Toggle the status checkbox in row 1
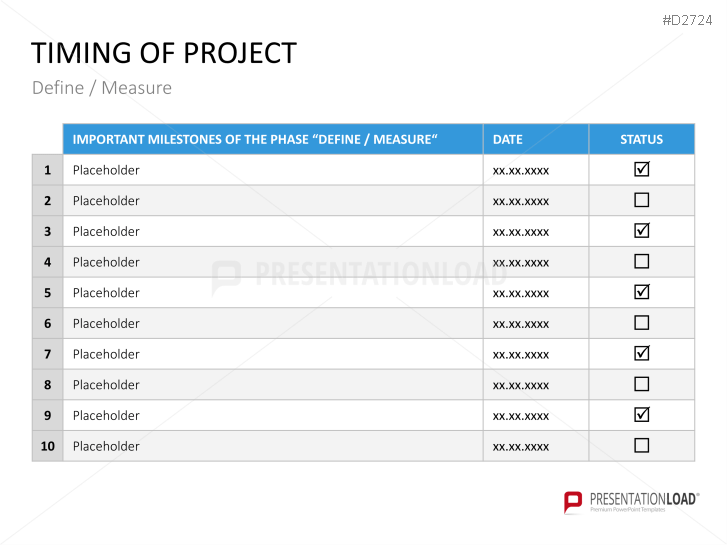727x545 pixels. coord(642,169)
